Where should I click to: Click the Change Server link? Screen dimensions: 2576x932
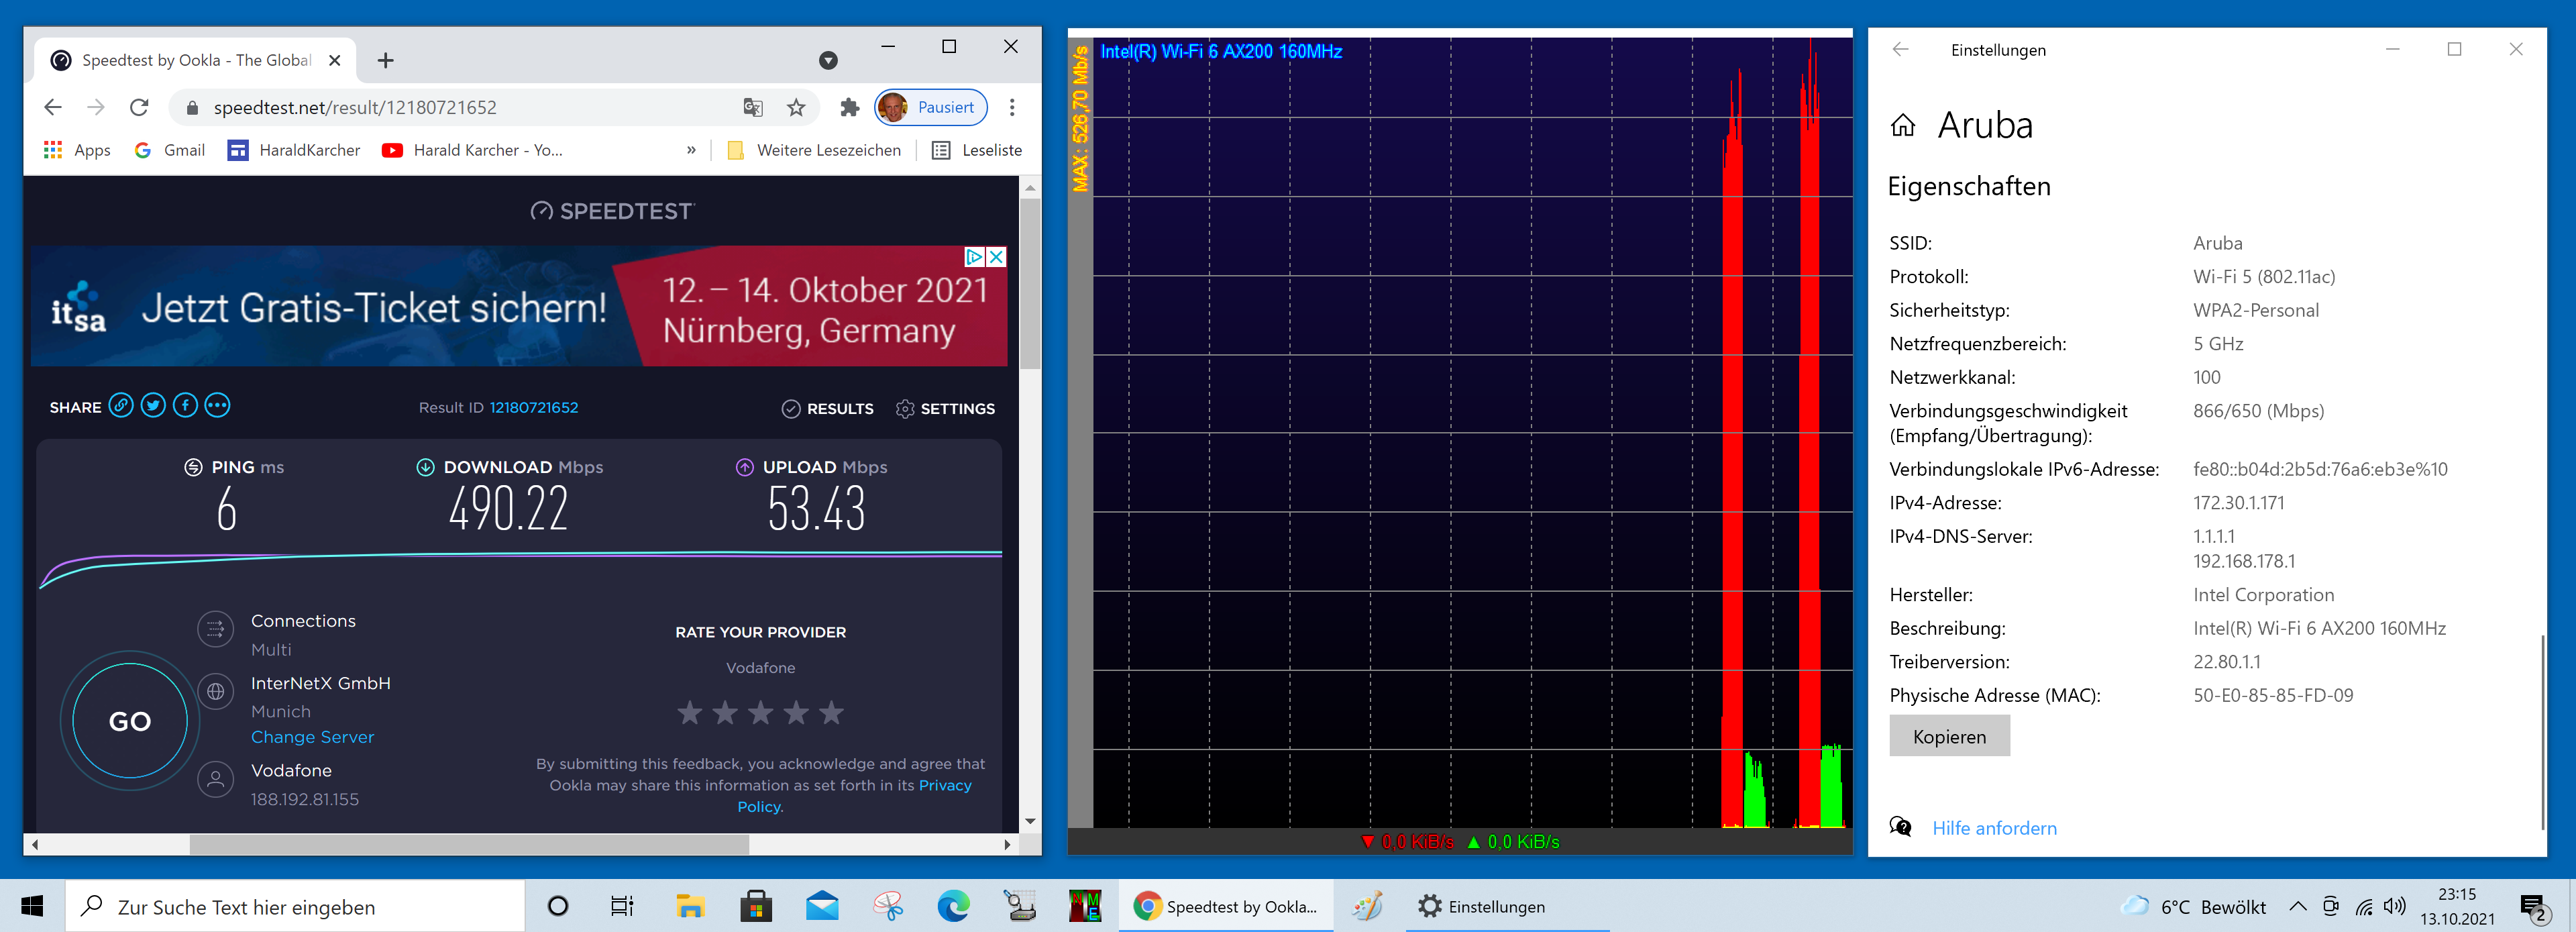click(x=312, y=737)
